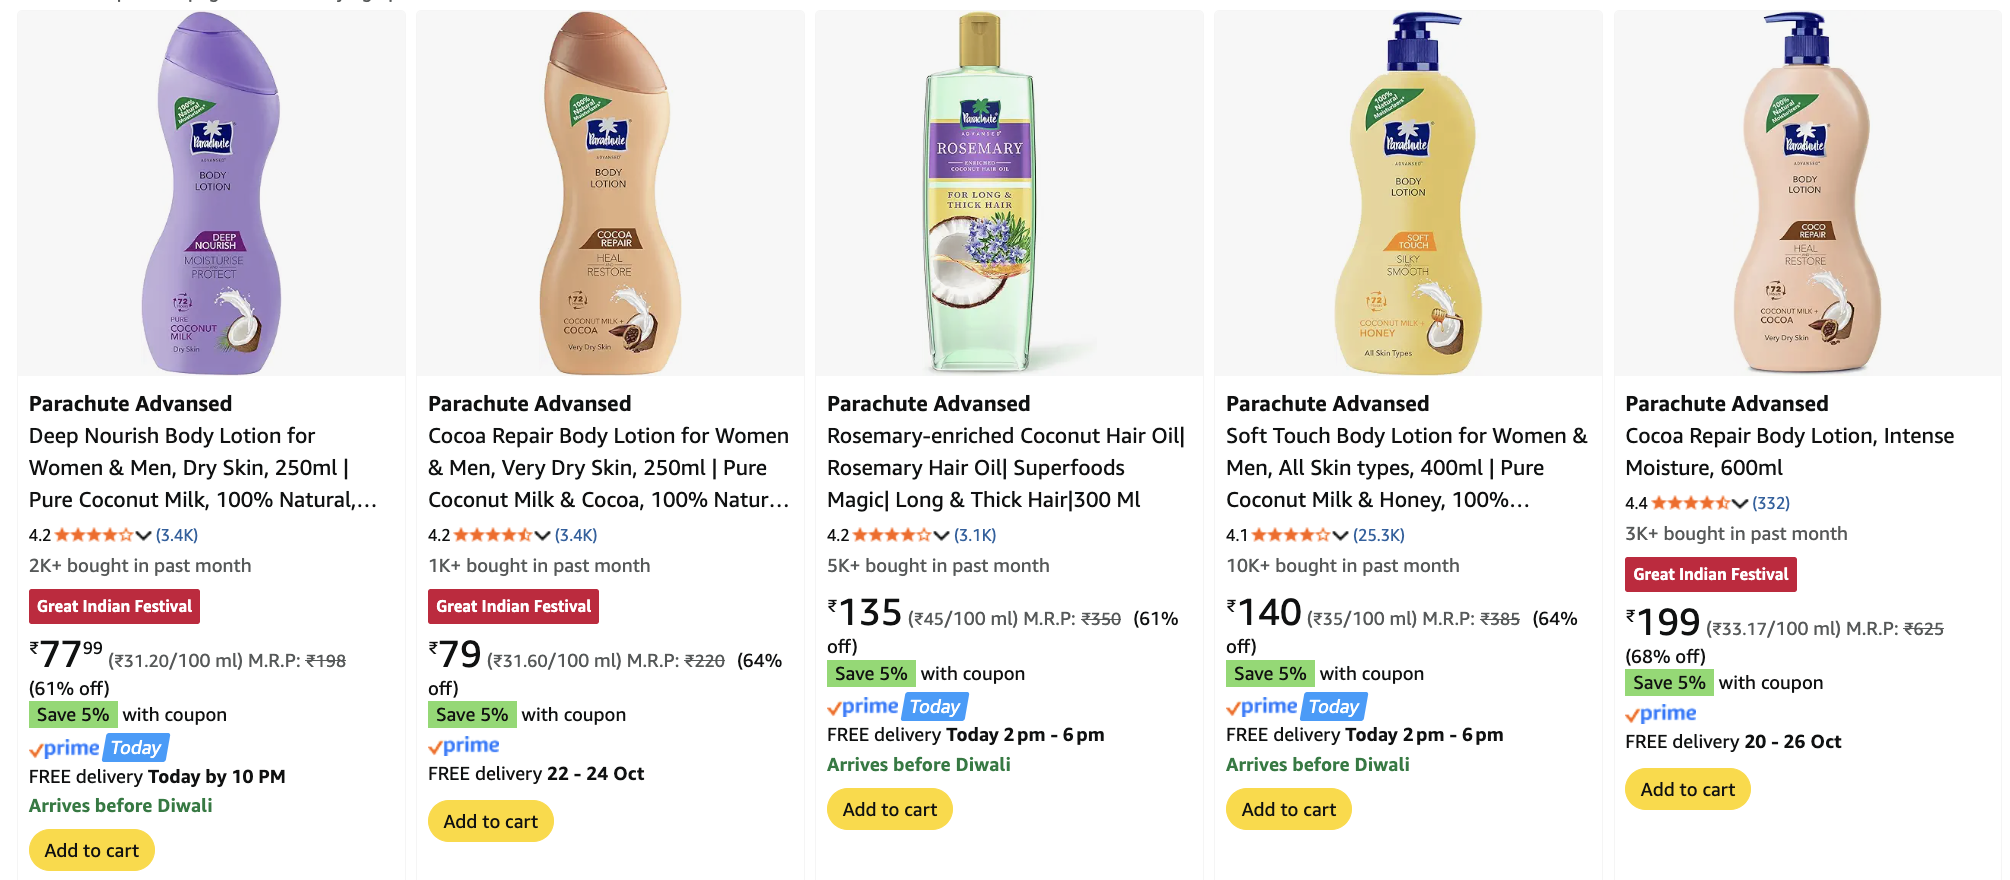Expand rating dropdown arrow for Deep Nourish lotion
This screenshot has width=2010, height=880.
143,535
